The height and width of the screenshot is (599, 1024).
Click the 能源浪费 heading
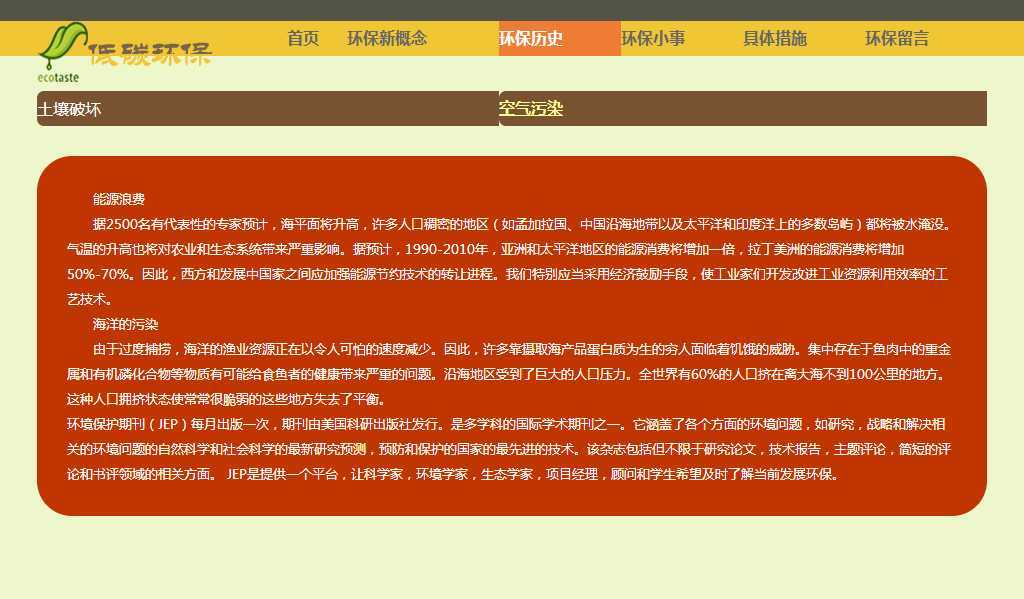[119, 199]
